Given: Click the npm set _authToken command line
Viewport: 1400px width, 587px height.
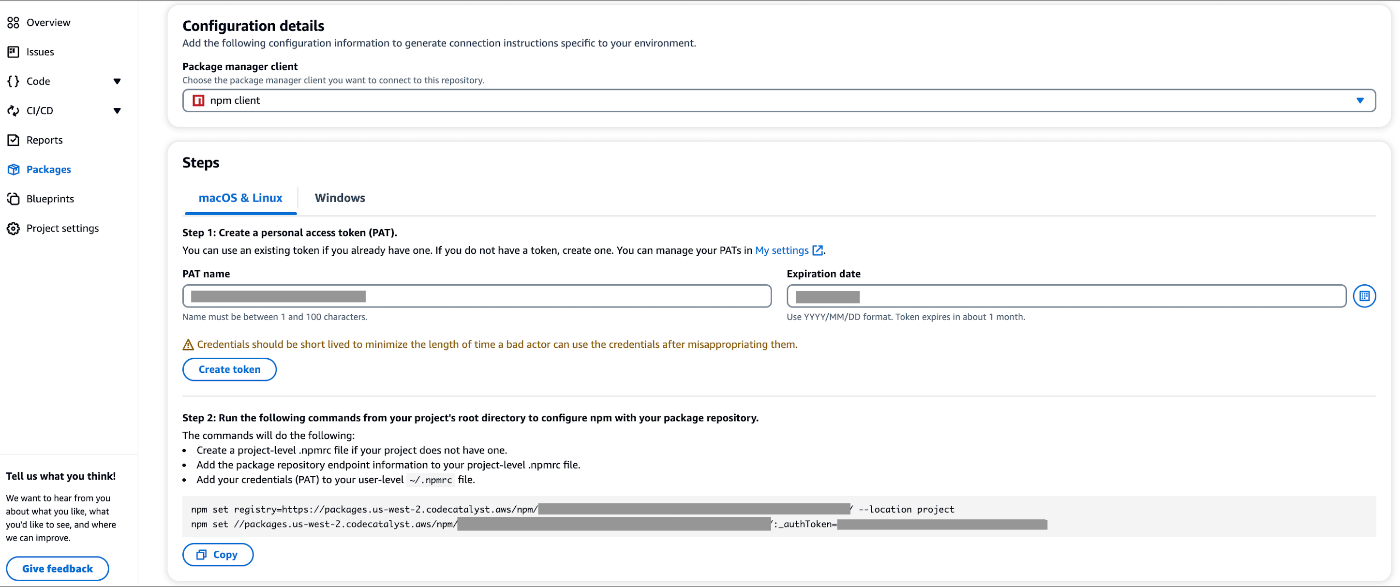Looking at the screenshot, I should tap(619, 524).
